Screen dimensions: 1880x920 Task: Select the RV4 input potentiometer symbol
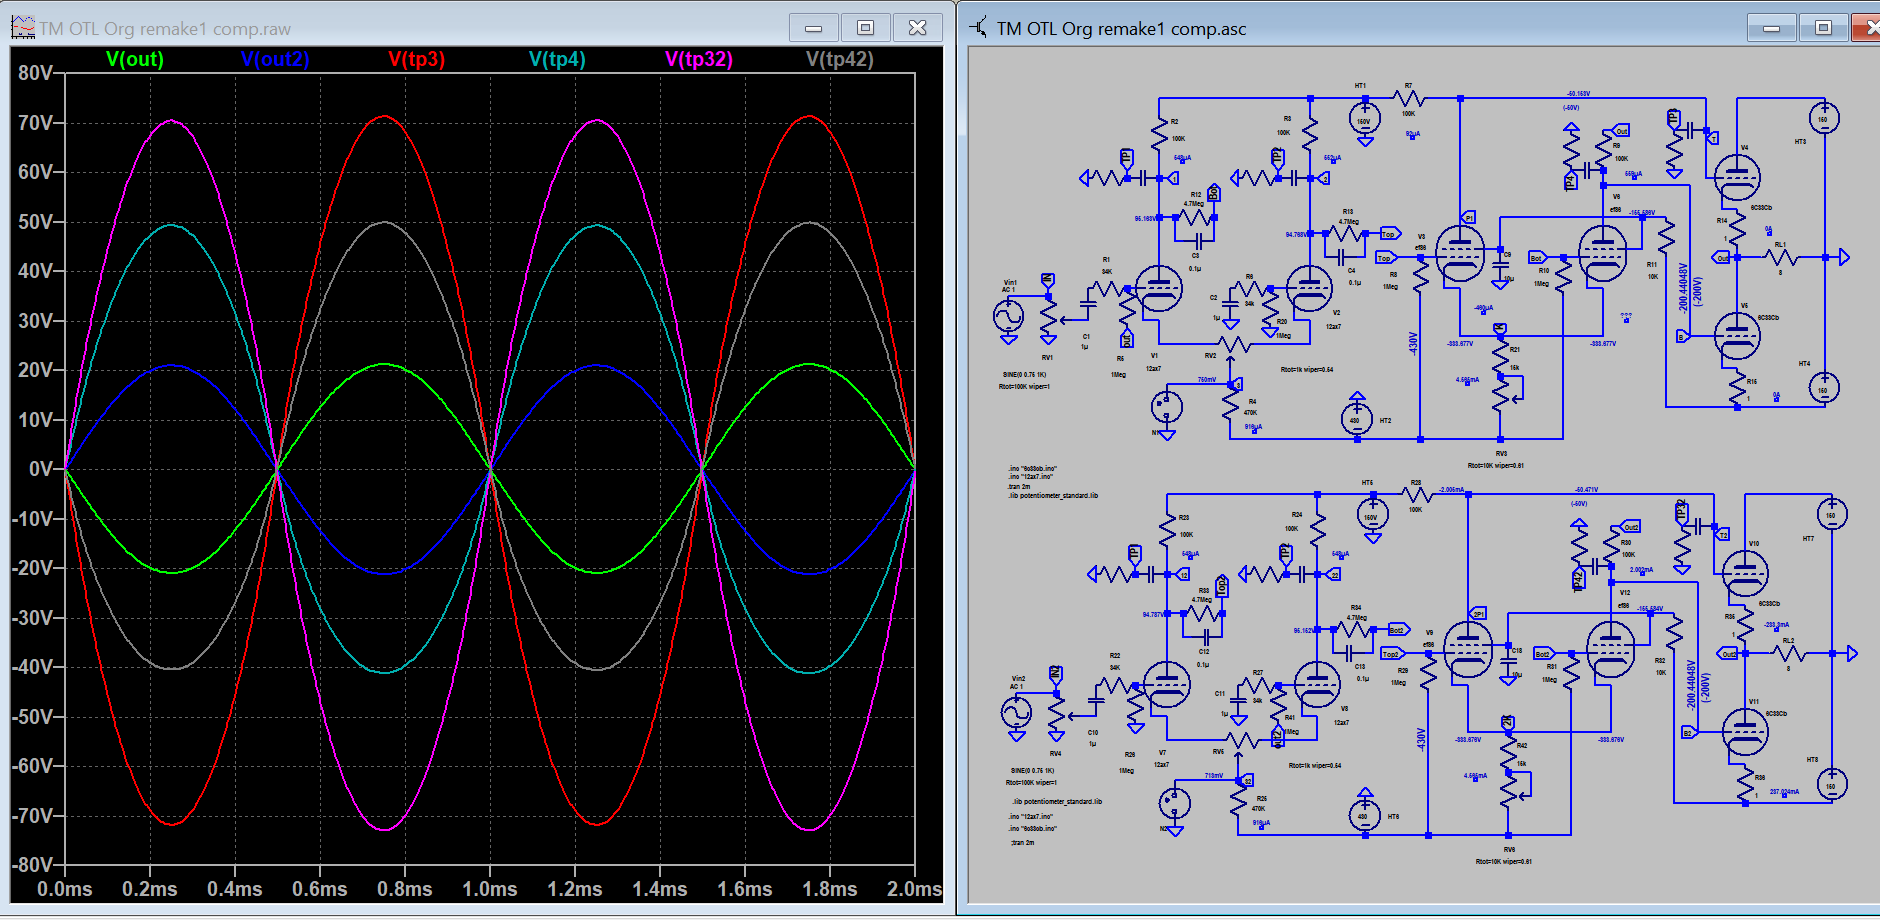tap(1056, 711)
